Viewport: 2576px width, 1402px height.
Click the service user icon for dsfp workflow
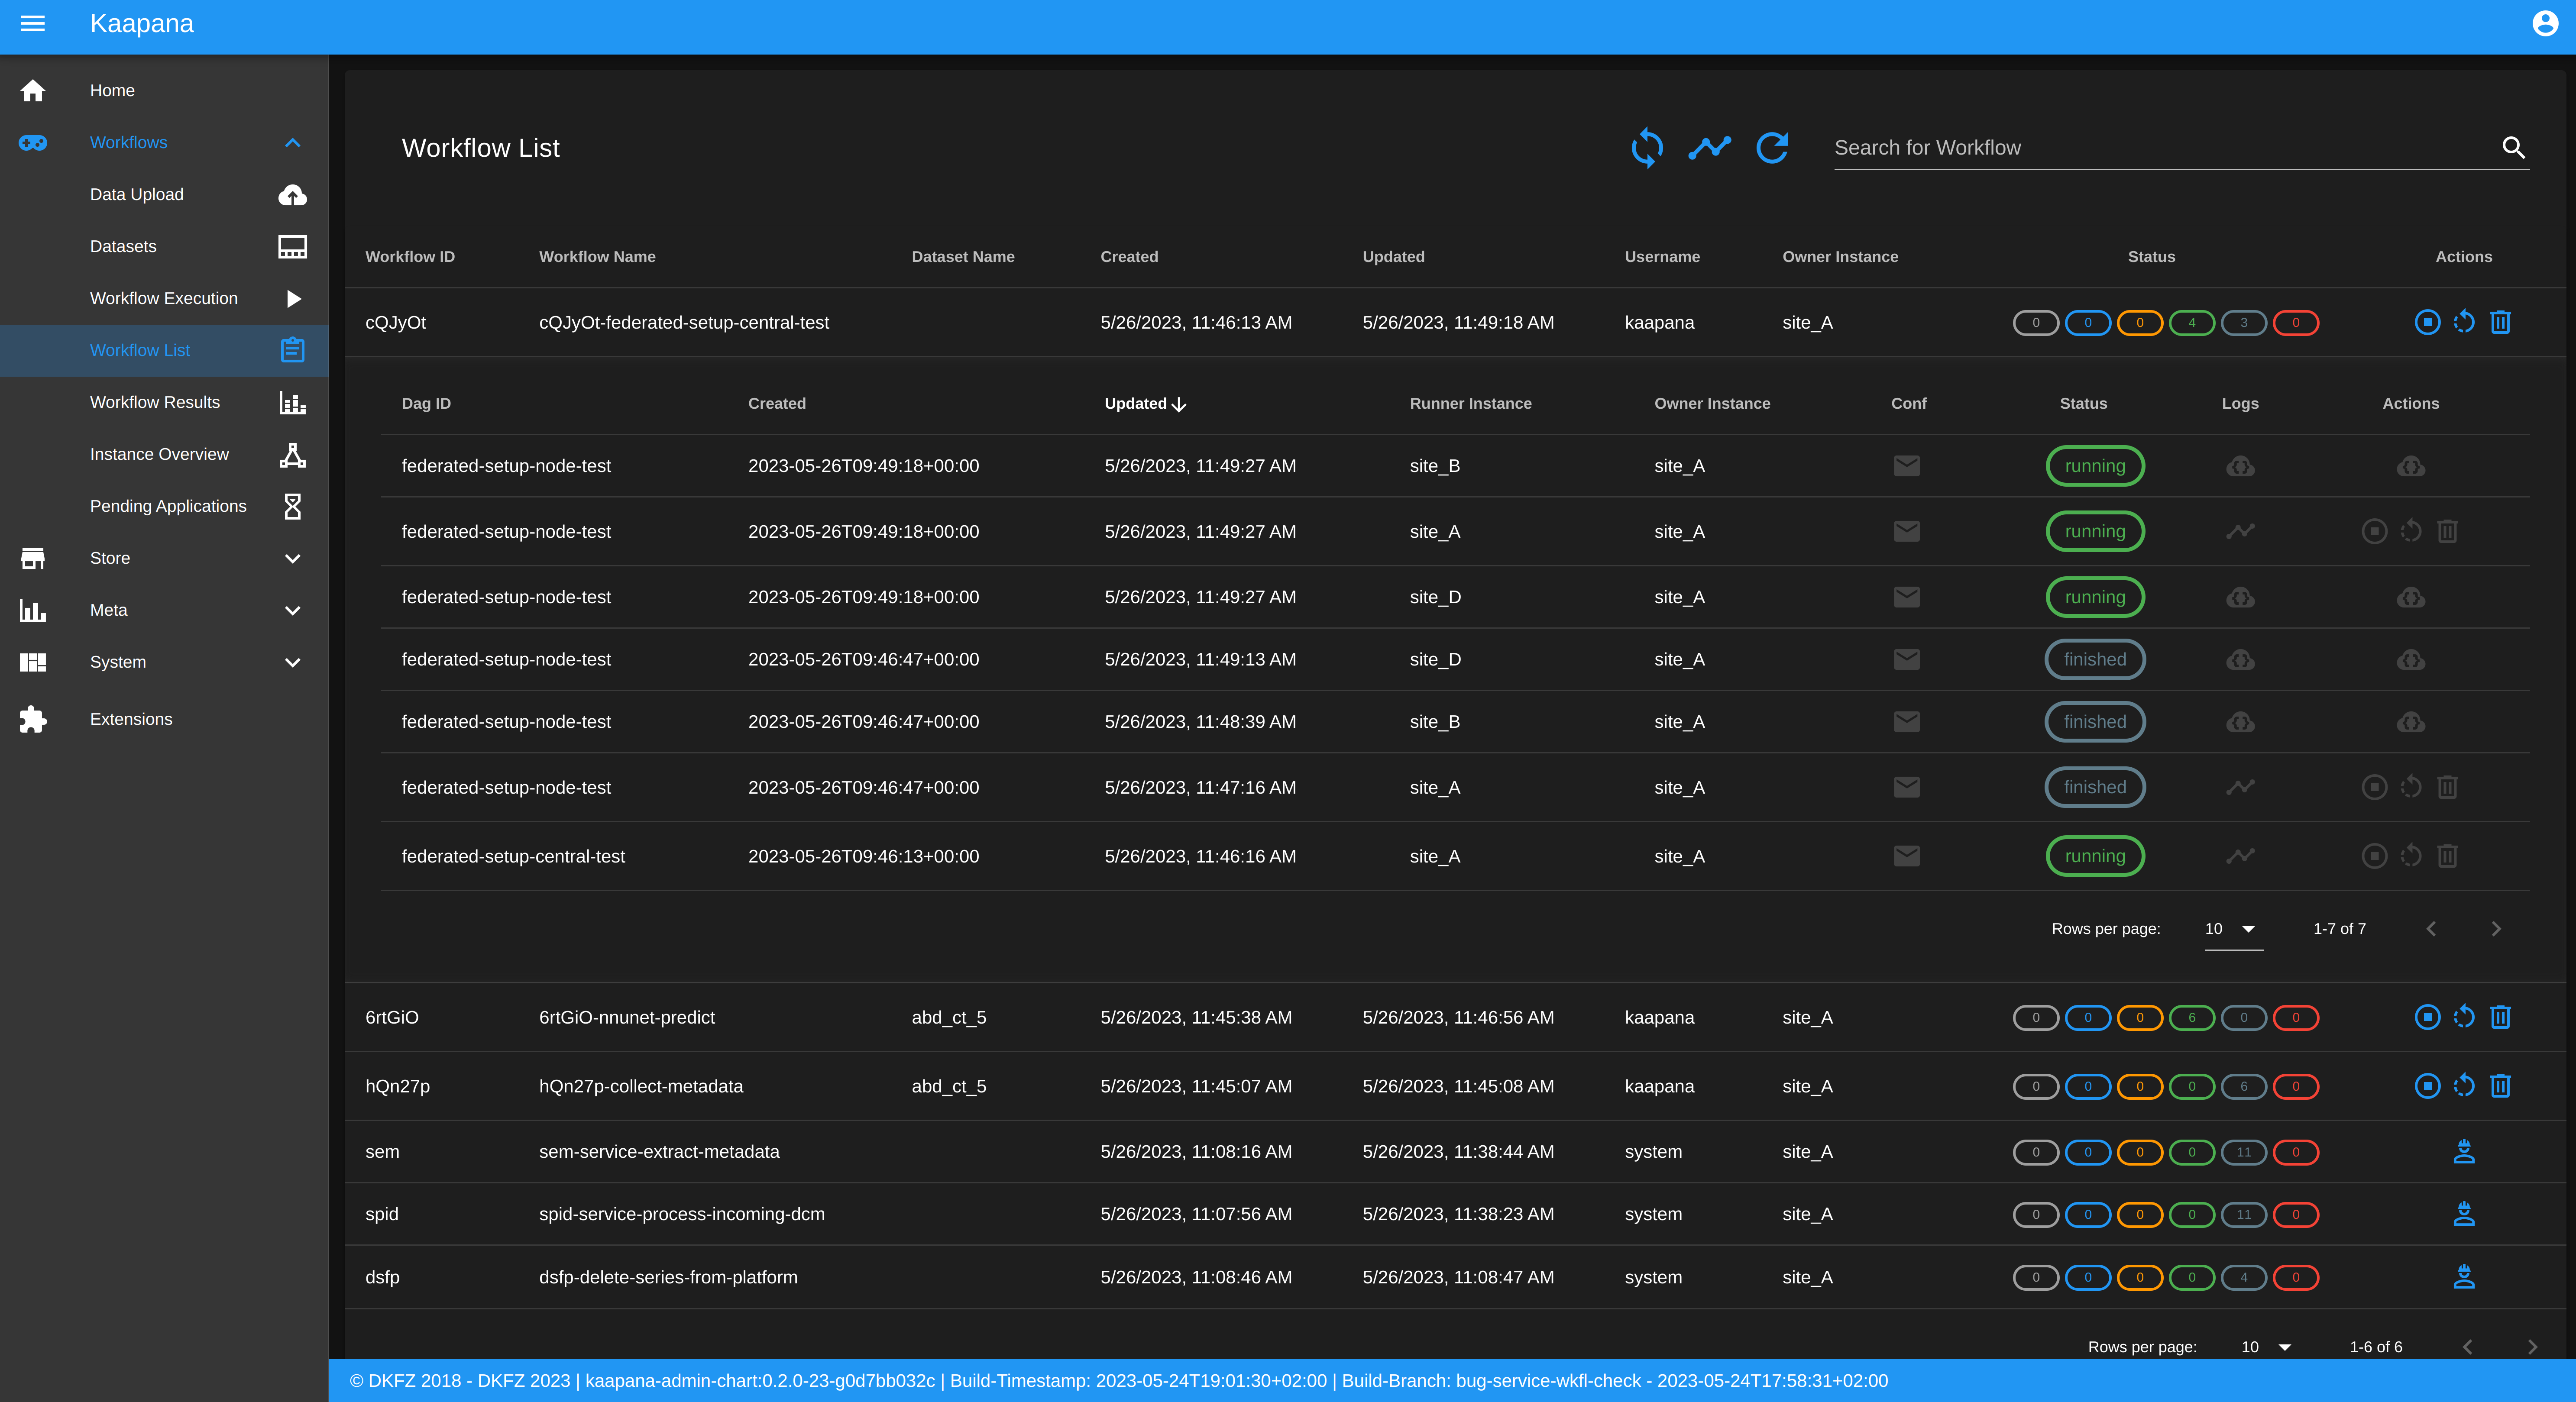(2464, 1277)
